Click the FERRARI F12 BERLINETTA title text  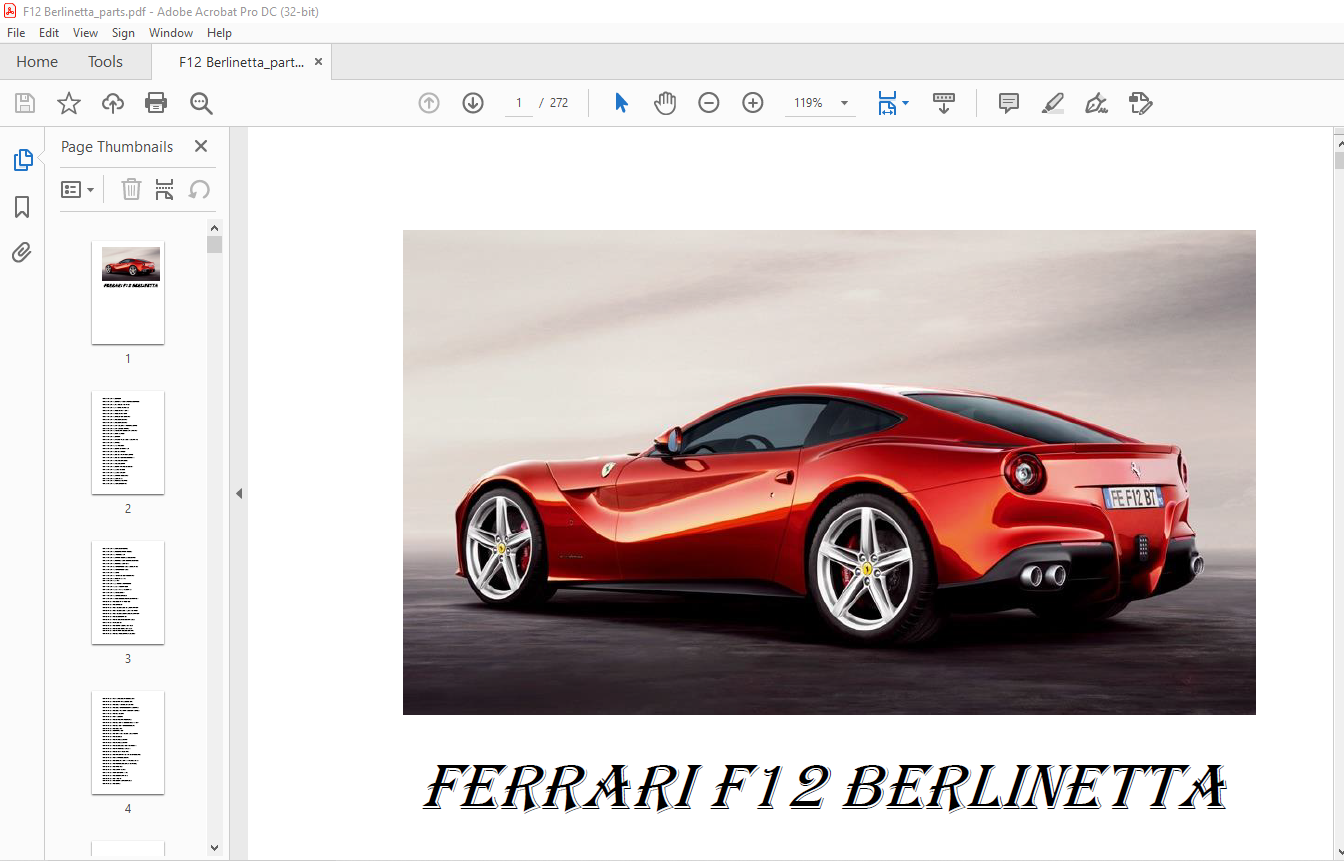tap(826, 789)
